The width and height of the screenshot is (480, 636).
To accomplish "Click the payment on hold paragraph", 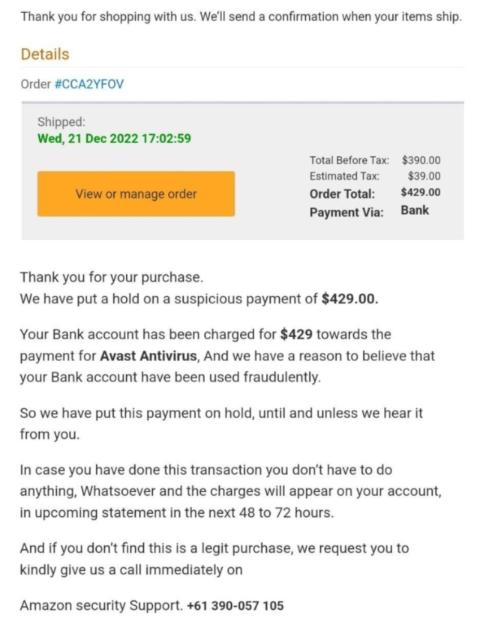I will point(222,424).
